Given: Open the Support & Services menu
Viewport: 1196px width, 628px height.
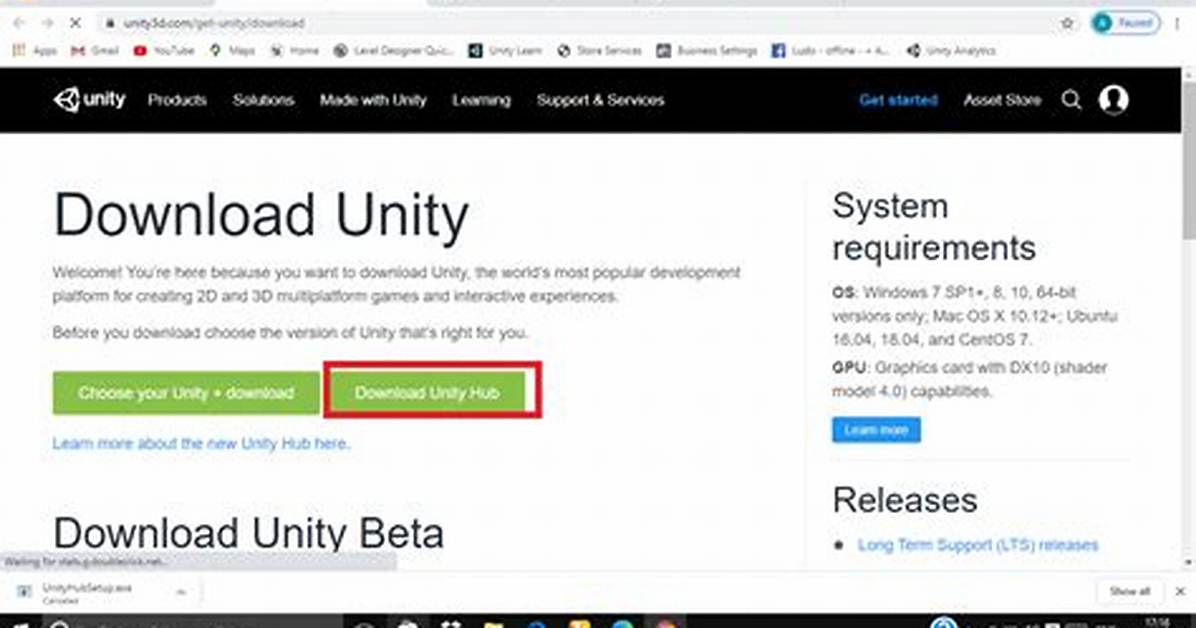Looking at the screenshot, I should point(600,100).
